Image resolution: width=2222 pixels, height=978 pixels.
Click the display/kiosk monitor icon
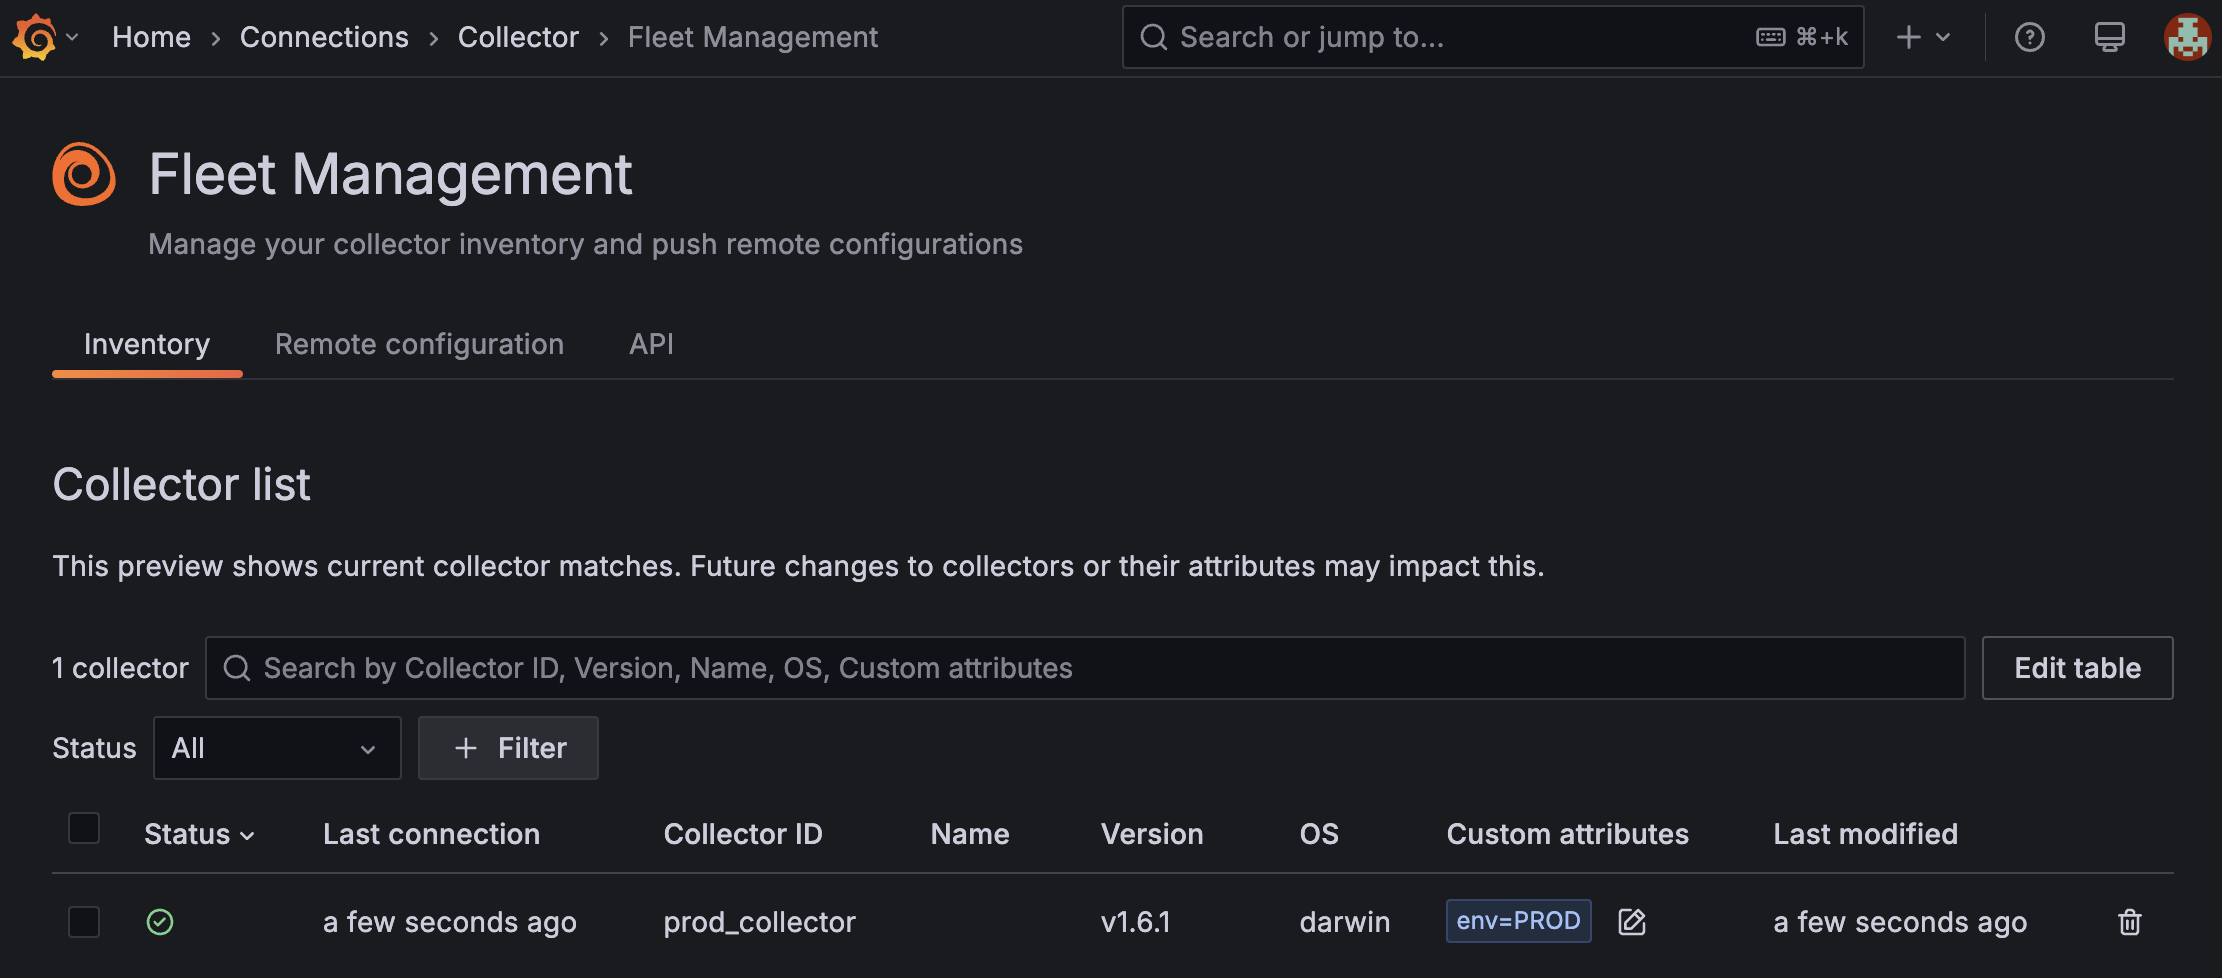[x=2108, y=37]
